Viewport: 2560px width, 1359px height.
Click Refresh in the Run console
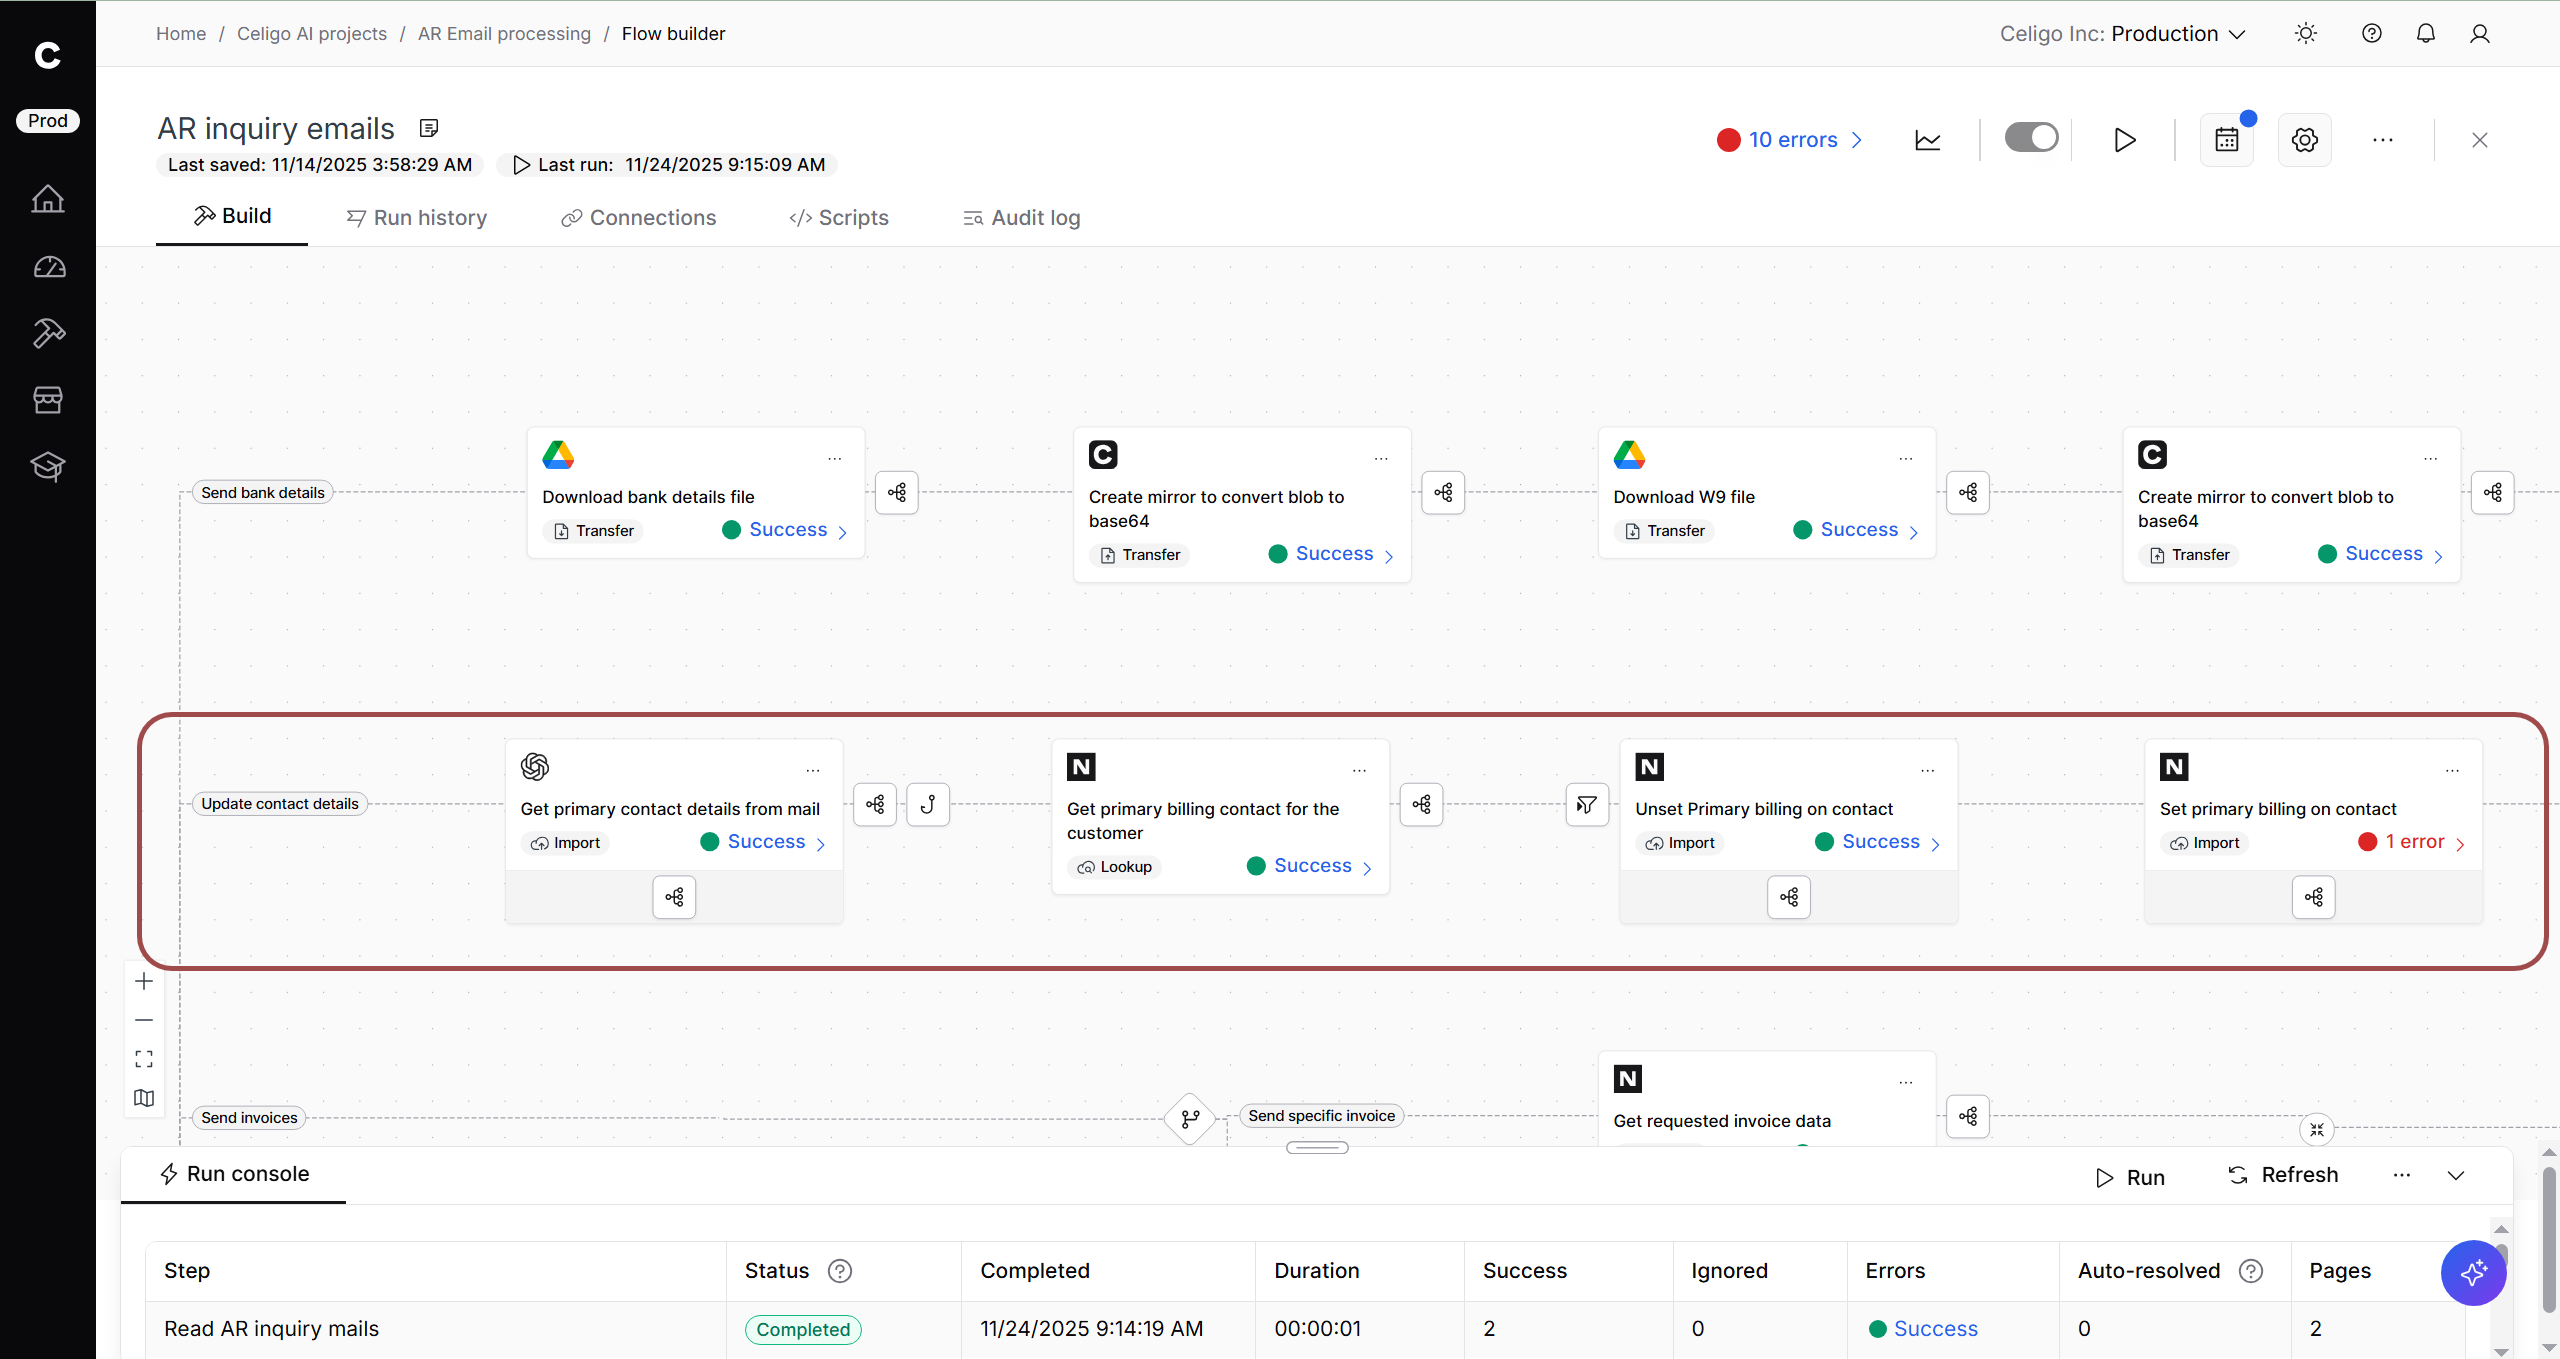(2283, 1175)
